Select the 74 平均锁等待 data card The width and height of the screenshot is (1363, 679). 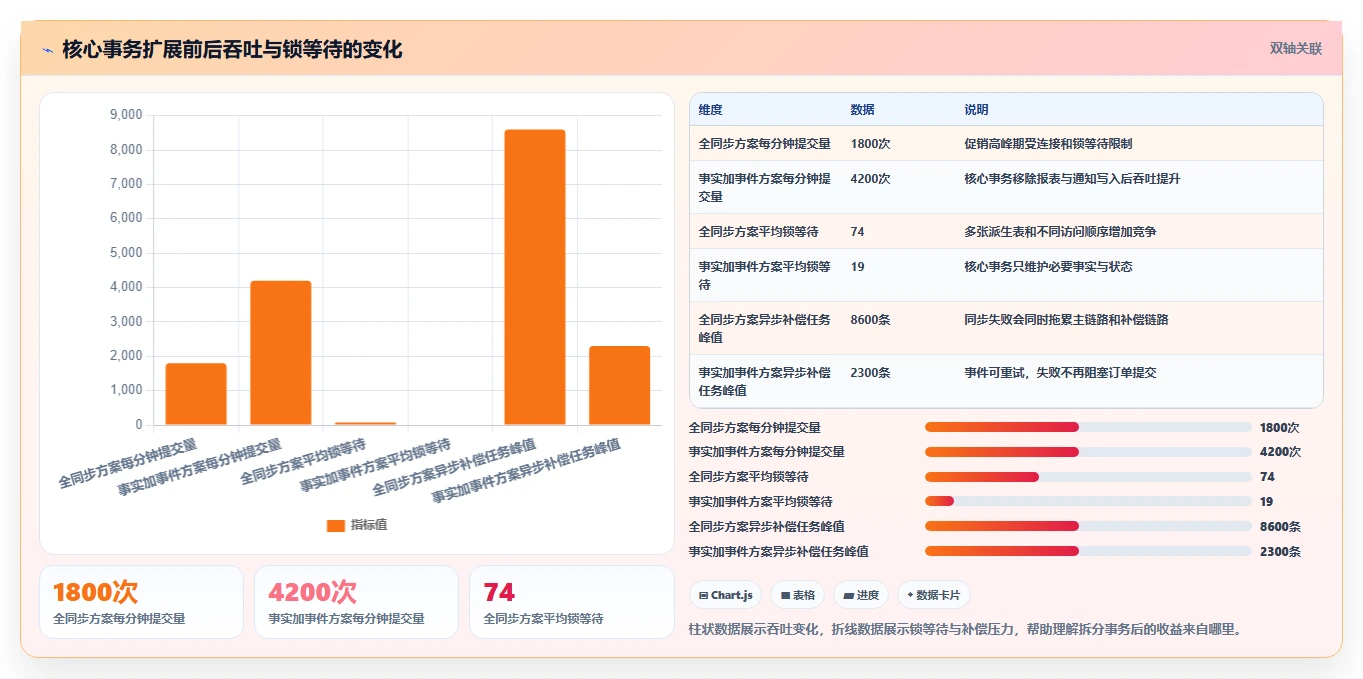click(x=572, y=602)
